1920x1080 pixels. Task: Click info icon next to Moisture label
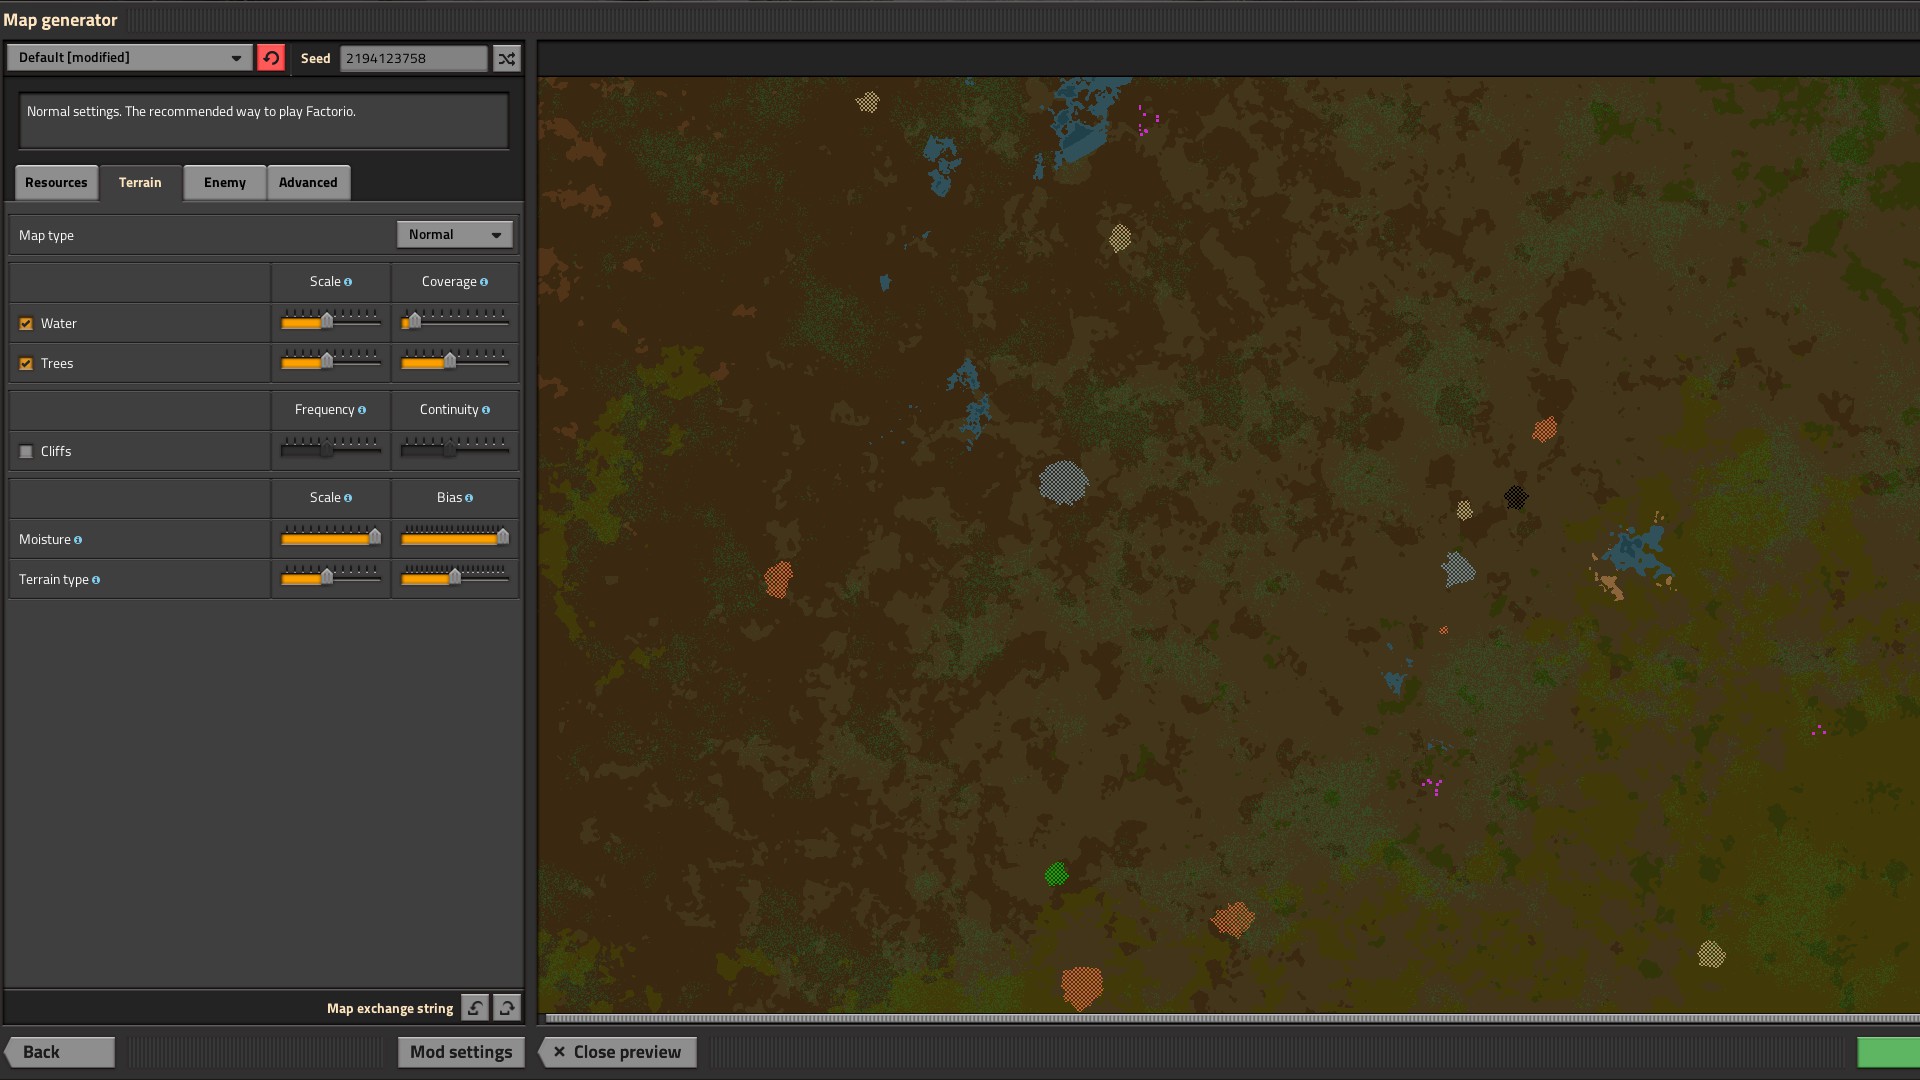pyautogui.click(x=78, y=540)
